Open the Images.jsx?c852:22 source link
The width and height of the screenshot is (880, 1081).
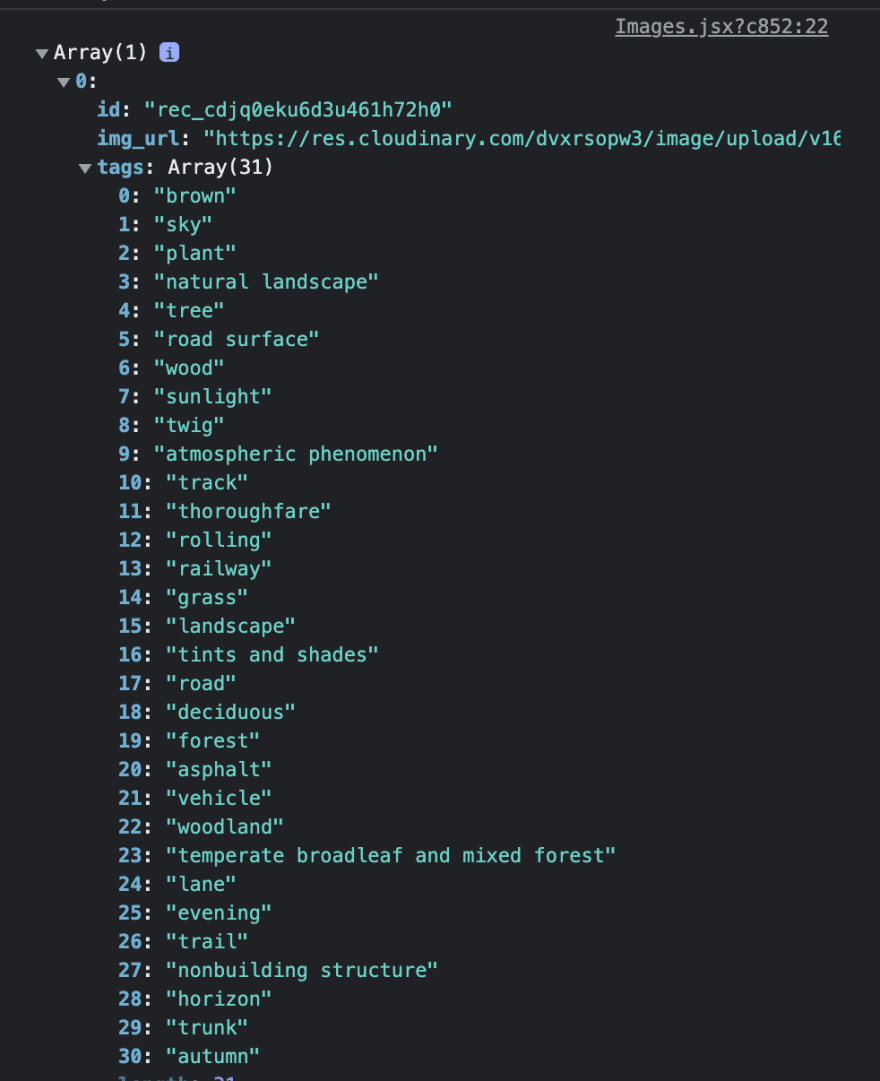721,26
